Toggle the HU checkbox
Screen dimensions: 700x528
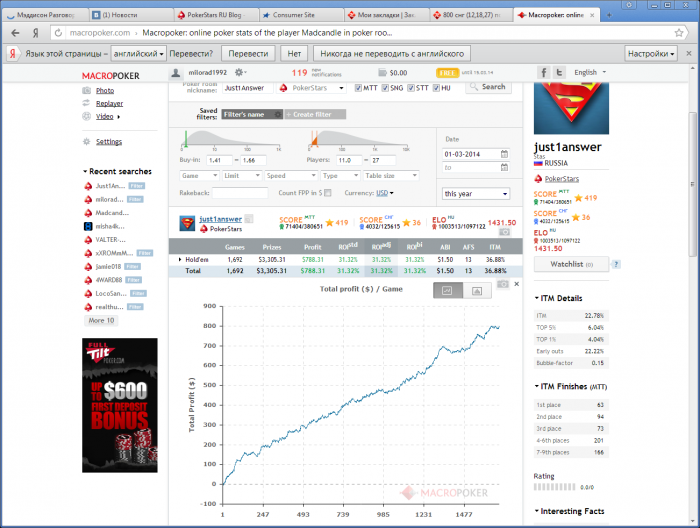click(x=437, y=88)
